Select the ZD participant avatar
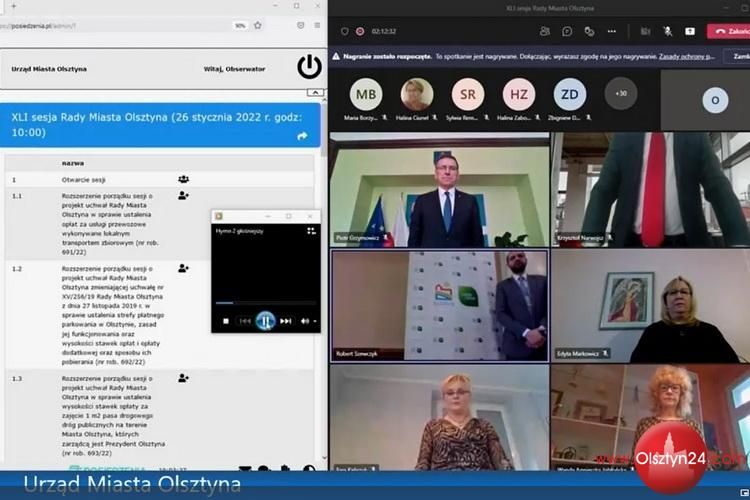This screenshot has width=750, height=500. [570, 94]
